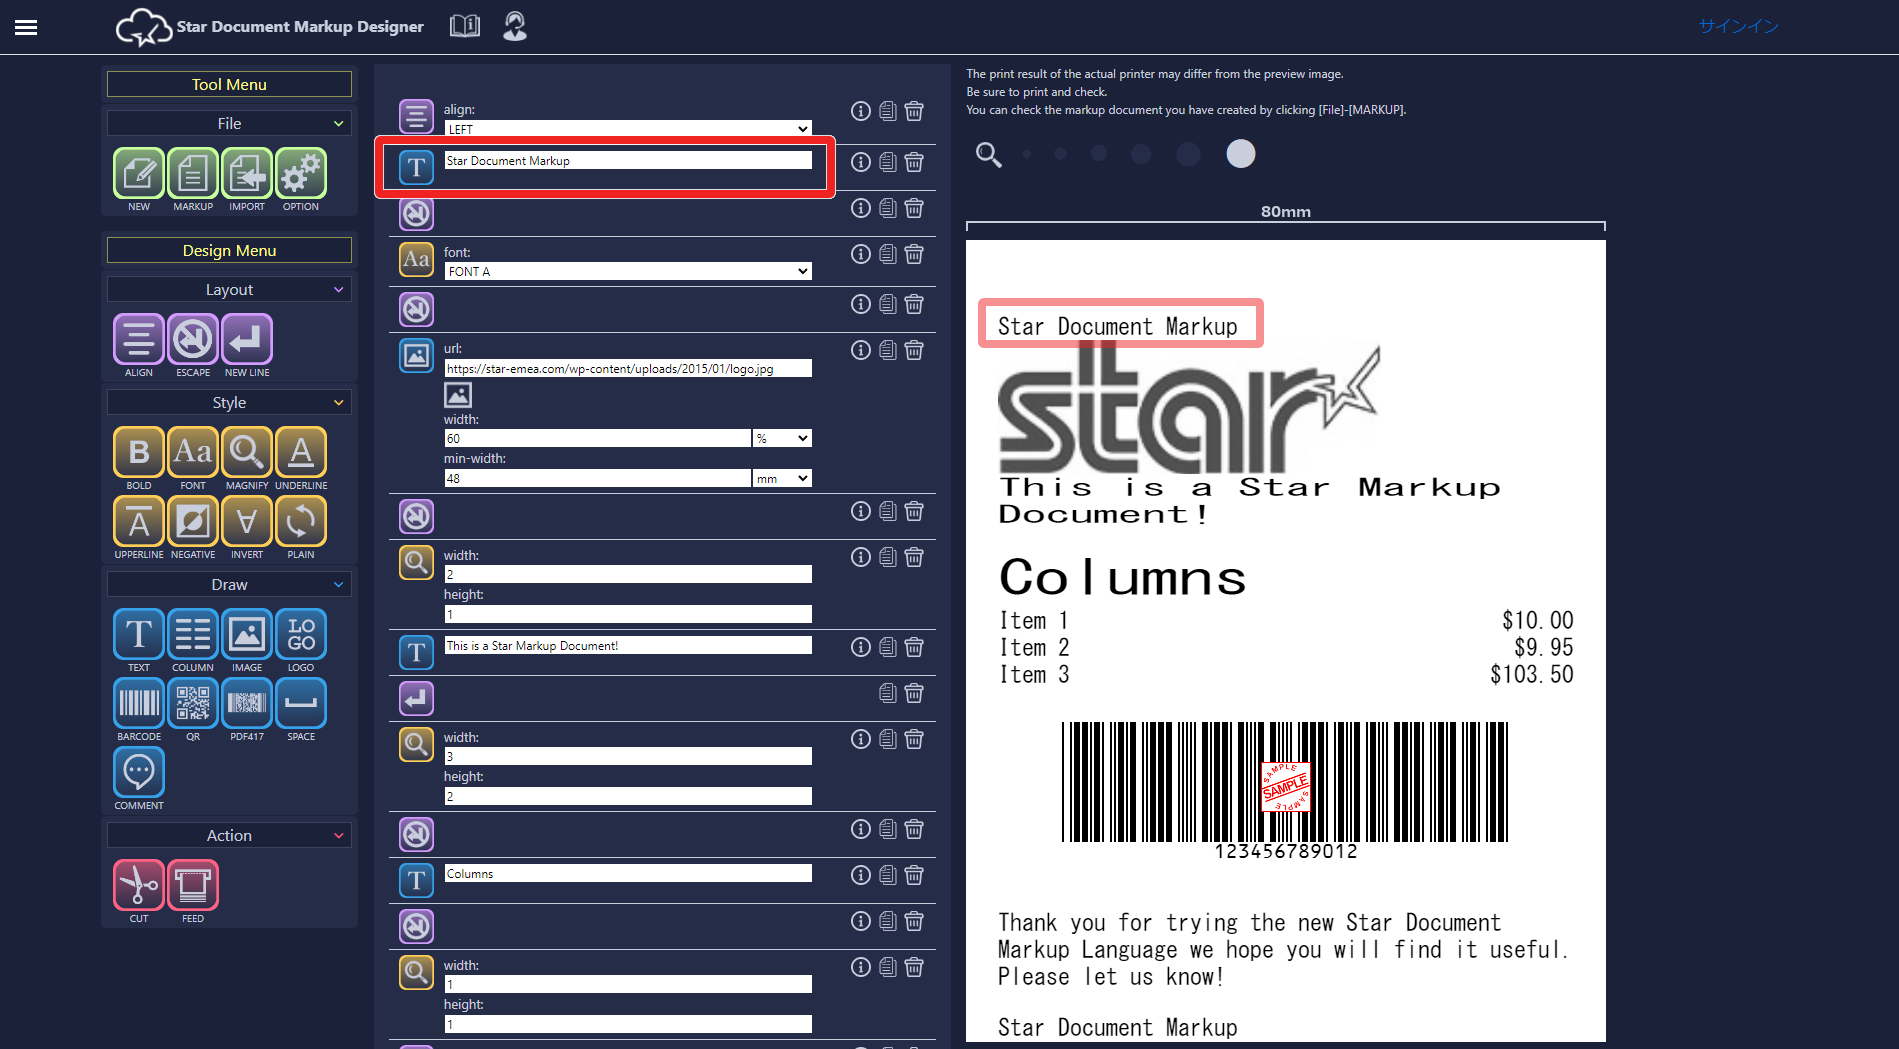The width and height of the screenshot is (1899, 1049).
Task: Collapse the Draw section
Action: coord(229,584)
